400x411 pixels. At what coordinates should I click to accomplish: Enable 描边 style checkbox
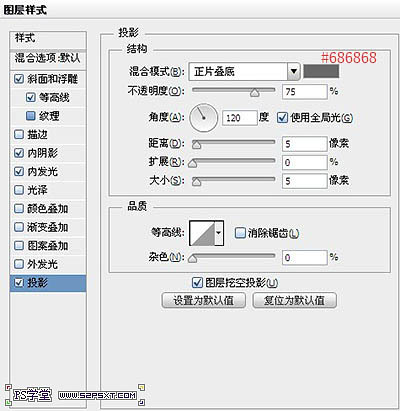(x=19, y=134)
